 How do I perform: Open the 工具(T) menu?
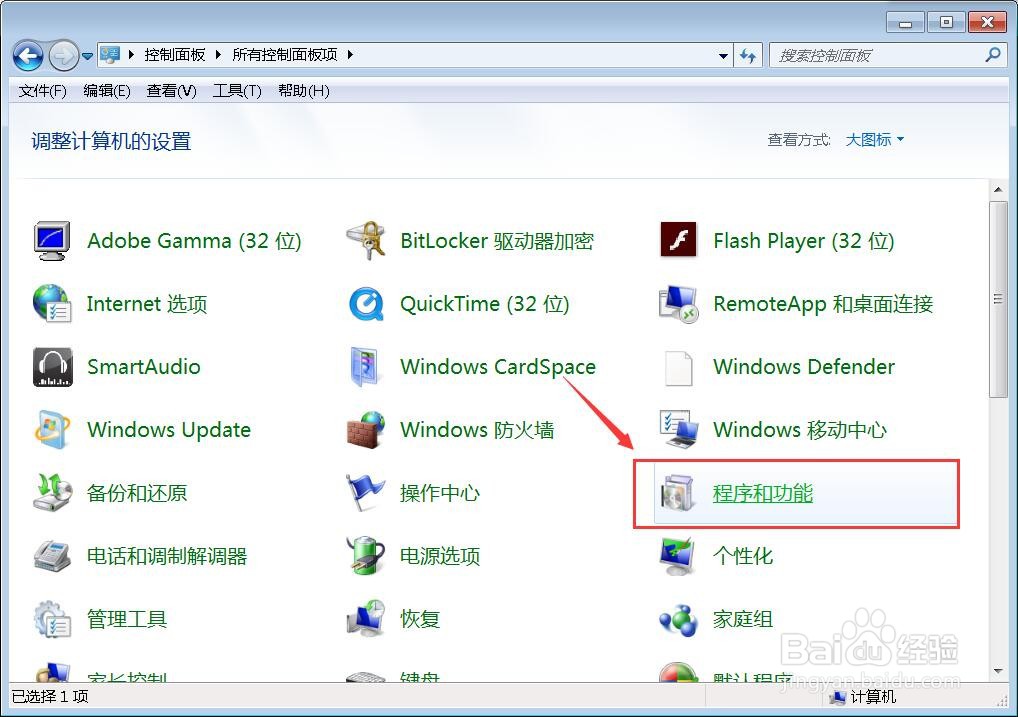click(x=237, y=91)
